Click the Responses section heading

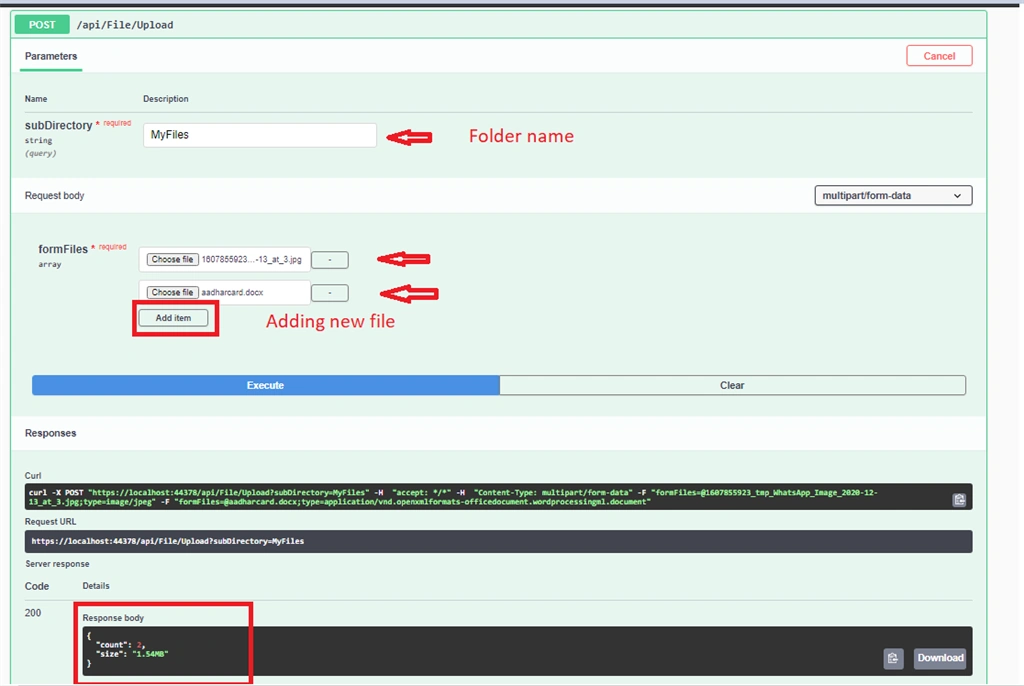(x=50, y=433)
